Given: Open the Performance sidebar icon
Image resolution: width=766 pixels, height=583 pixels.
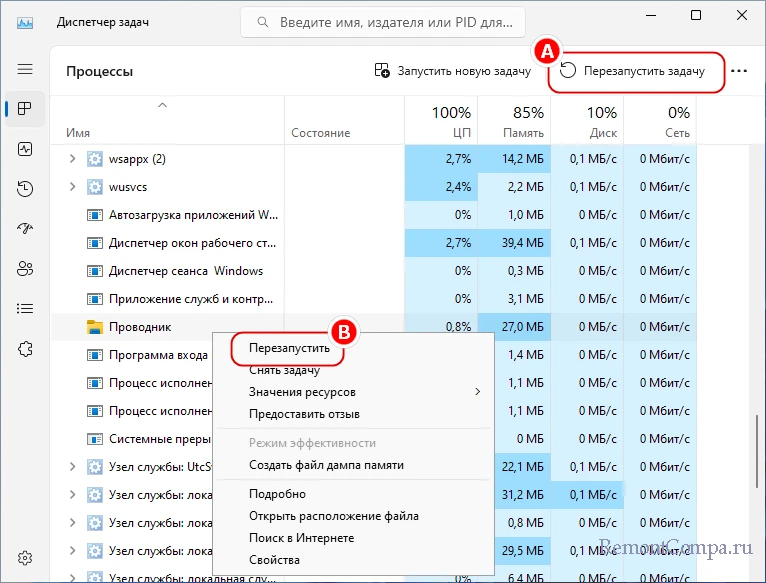Looking at the screenshot, I should [25, 149].
